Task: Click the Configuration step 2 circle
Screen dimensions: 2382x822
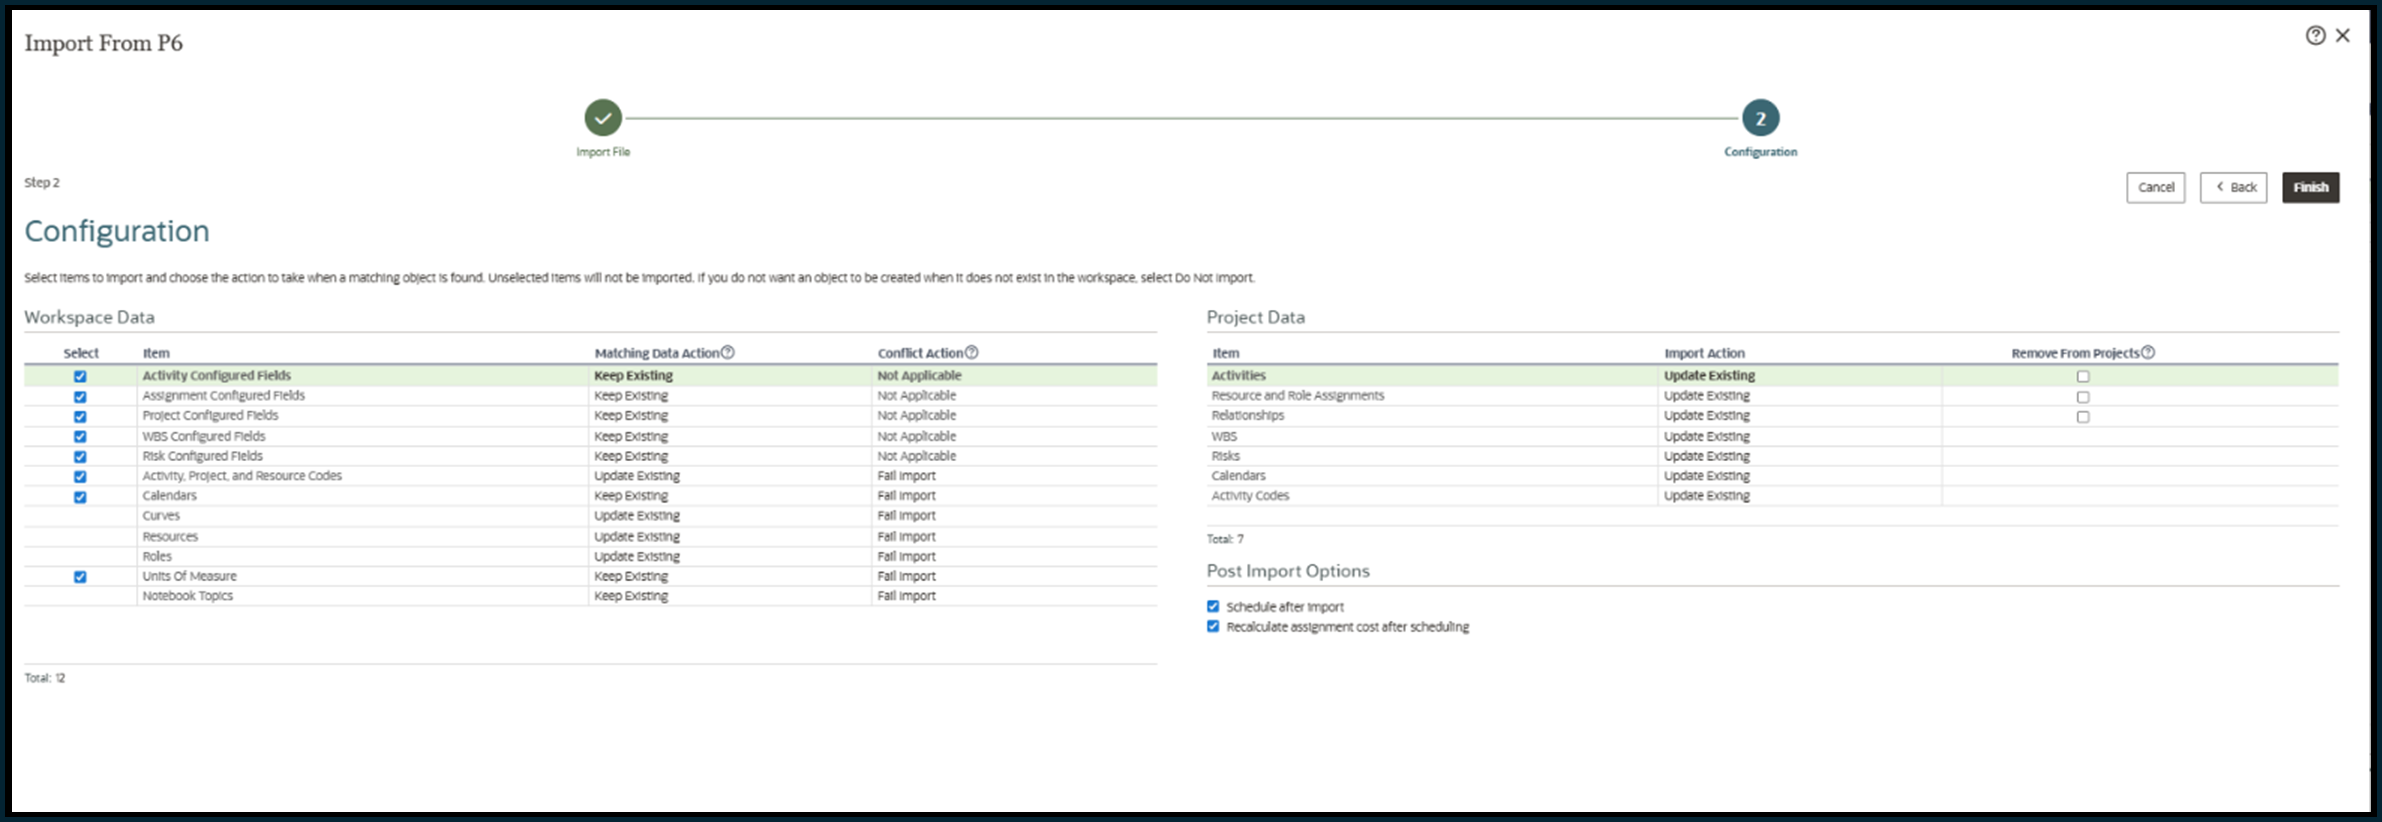Action: pos(1760,118)
